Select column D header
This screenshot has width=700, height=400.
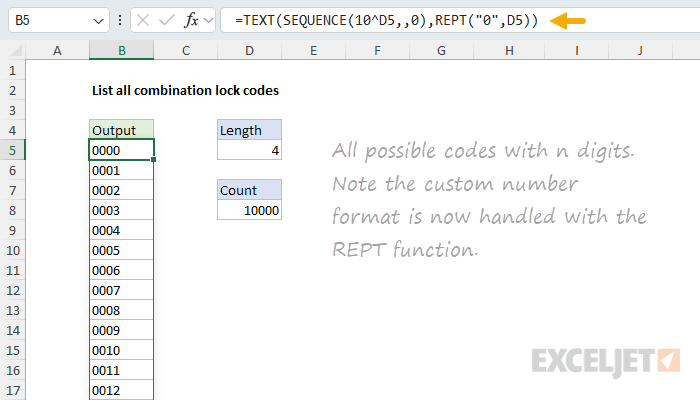pos(250,50)
